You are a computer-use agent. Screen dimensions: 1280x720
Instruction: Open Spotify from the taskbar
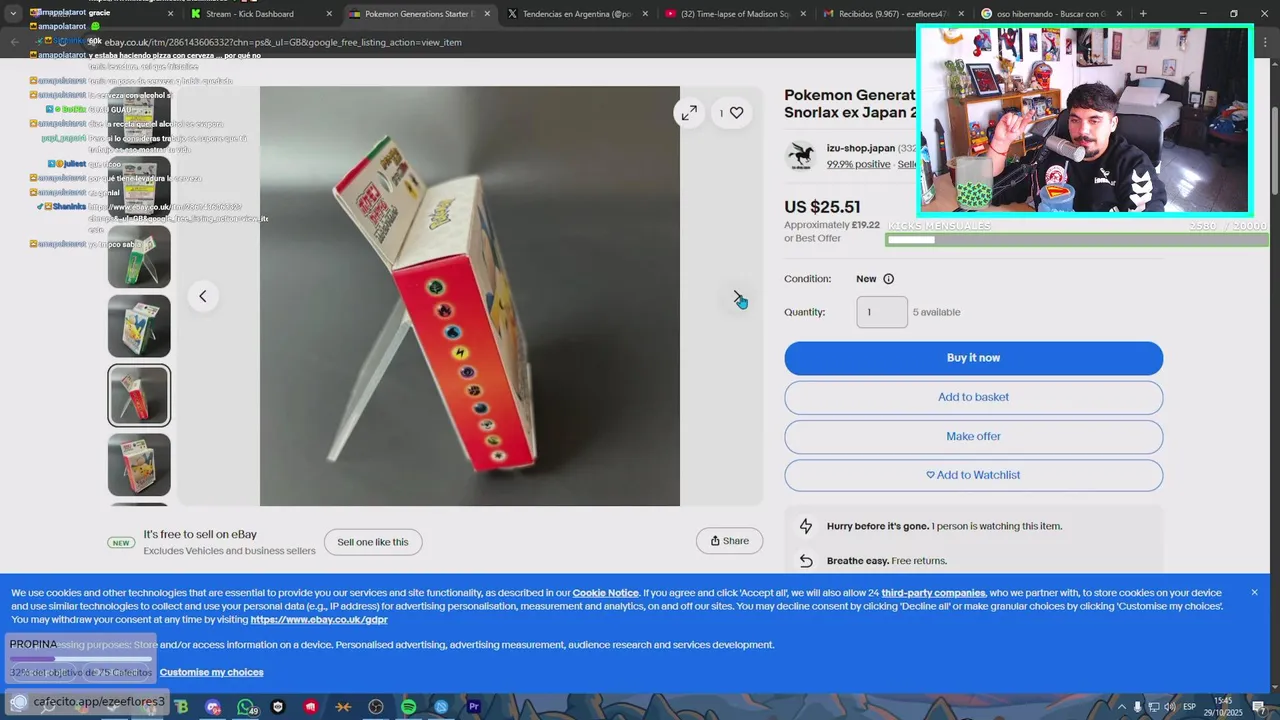408,707
